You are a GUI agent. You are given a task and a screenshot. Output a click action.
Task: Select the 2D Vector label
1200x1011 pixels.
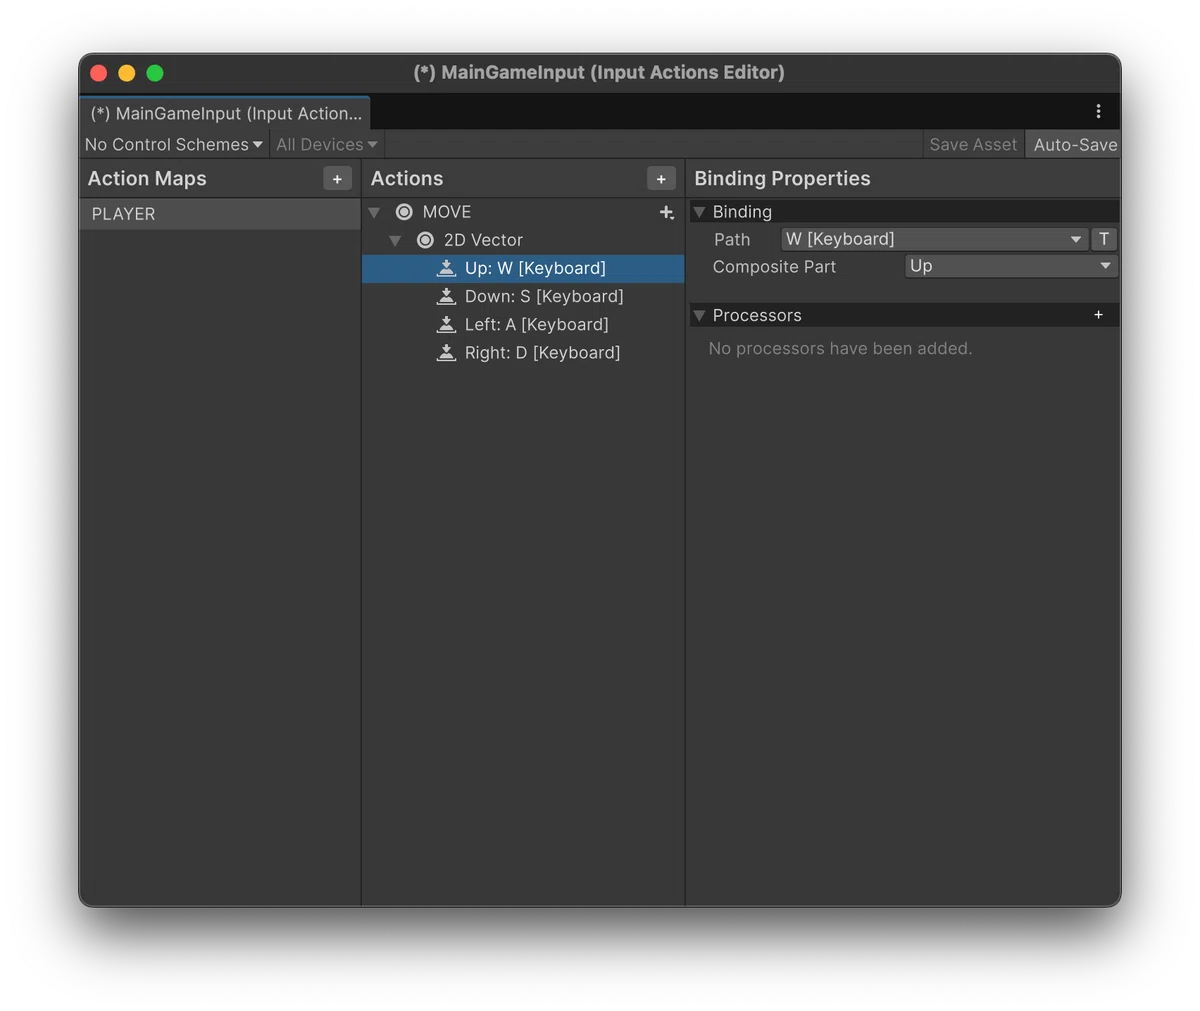[483, 240]
